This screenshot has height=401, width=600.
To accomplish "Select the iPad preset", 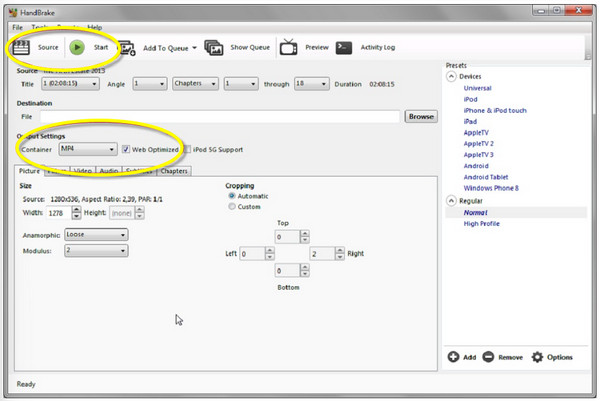I will pyautogui.click(x=470, y=121).
